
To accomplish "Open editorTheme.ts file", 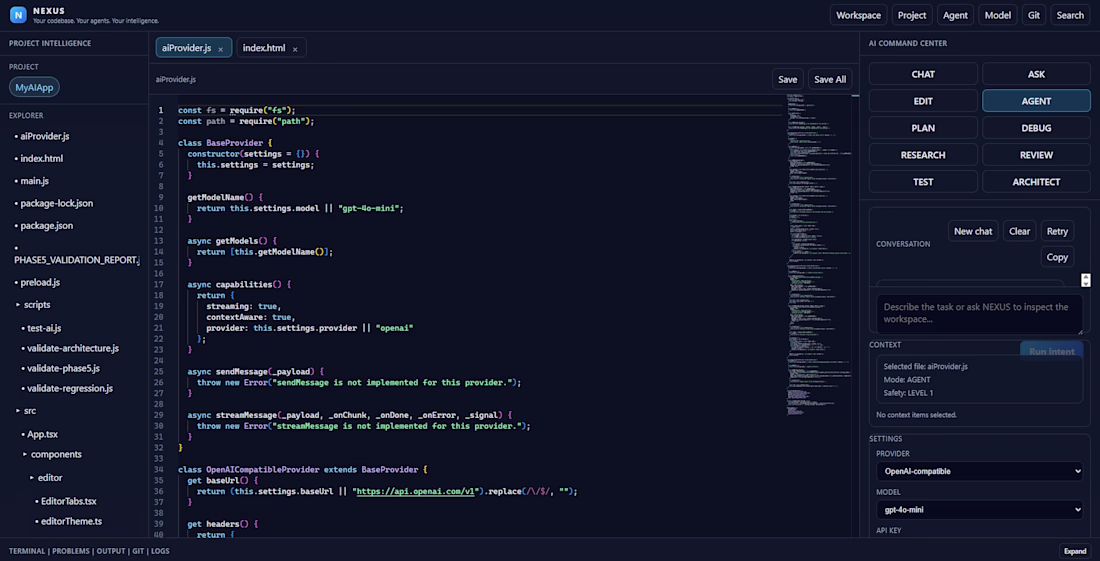I will coord(72,521).
